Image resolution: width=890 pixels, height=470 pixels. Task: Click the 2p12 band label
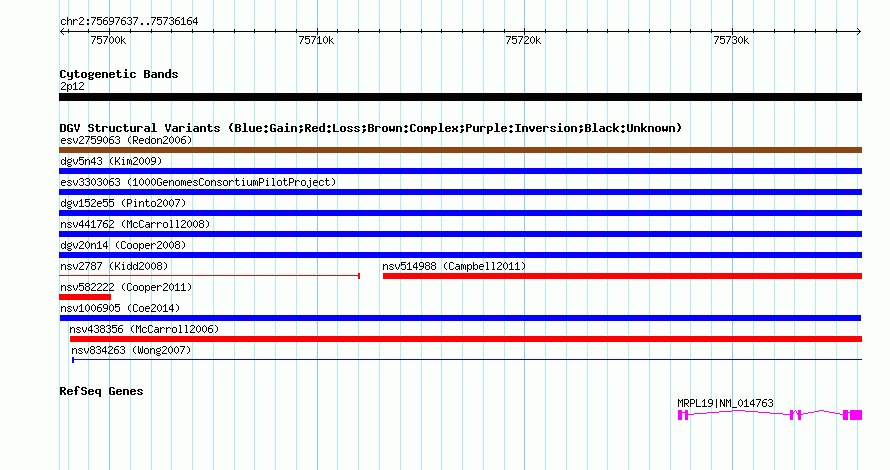[72, 86]
